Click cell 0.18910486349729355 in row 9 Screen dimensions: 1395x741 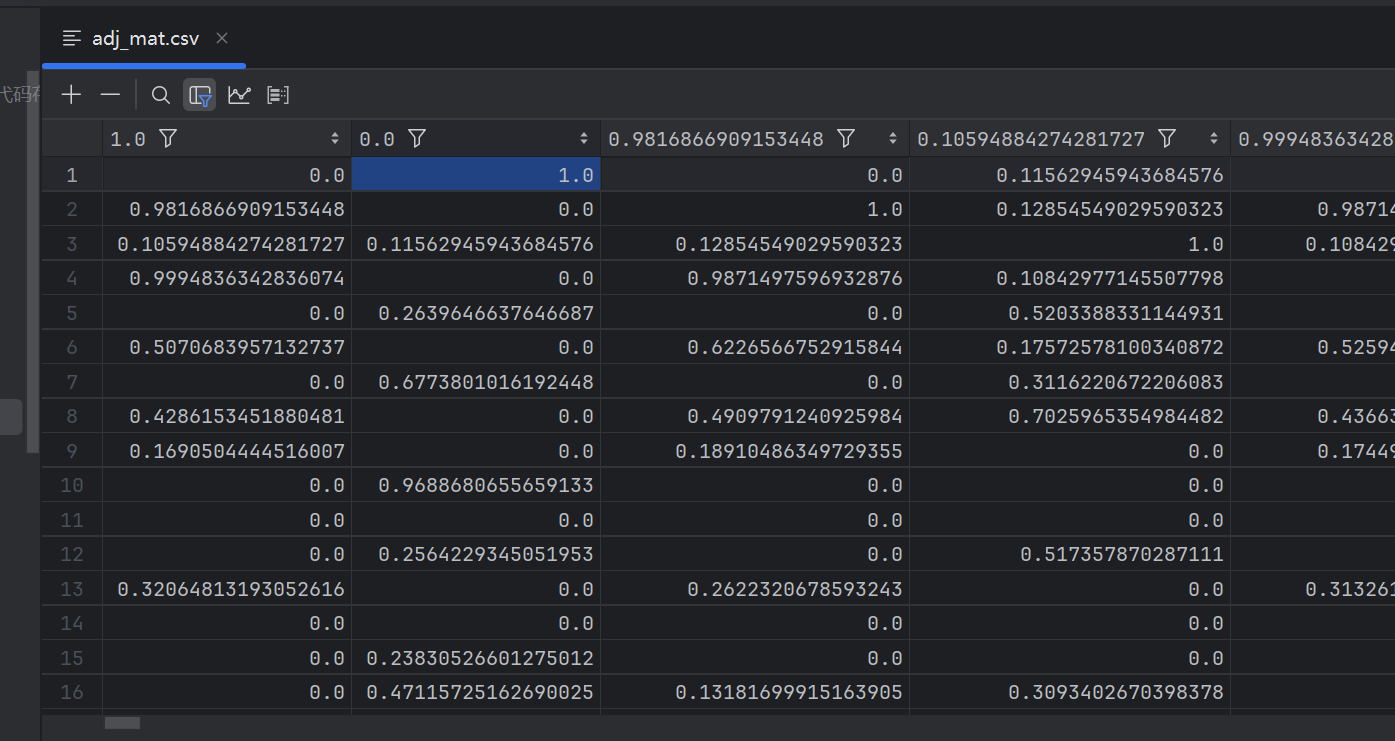[755, 451]
